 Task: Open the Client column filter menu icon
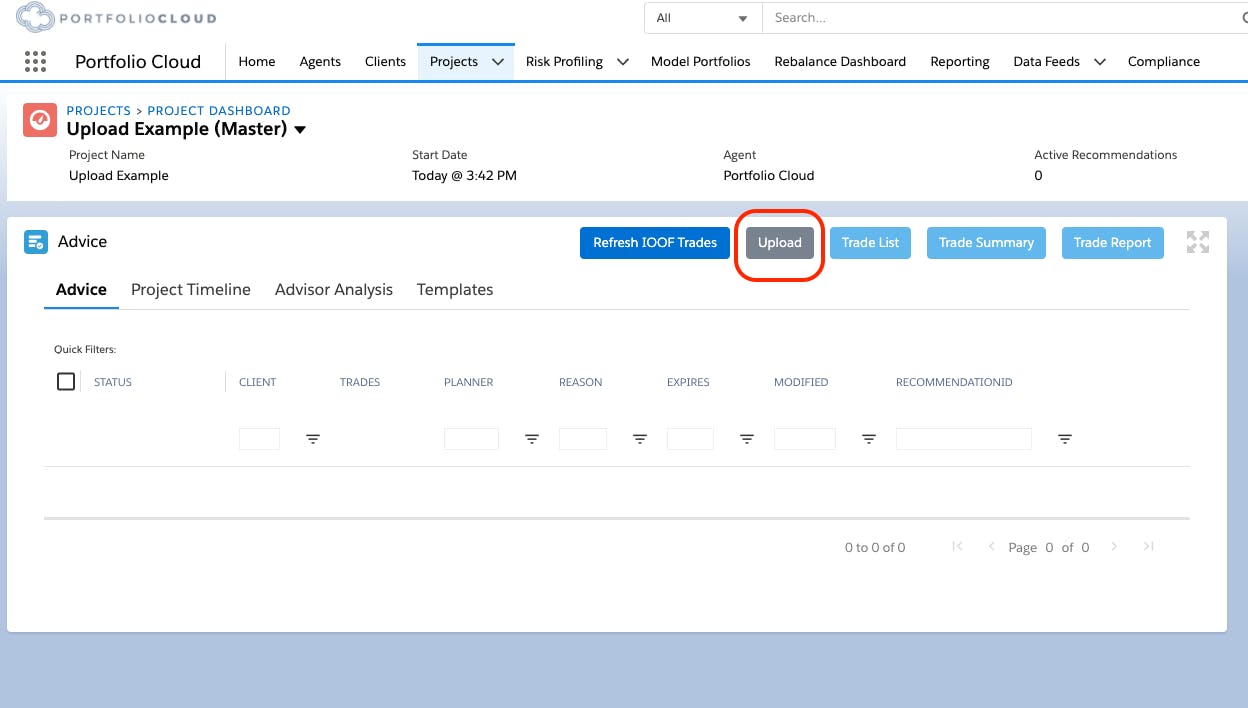[x=313, y=439]
